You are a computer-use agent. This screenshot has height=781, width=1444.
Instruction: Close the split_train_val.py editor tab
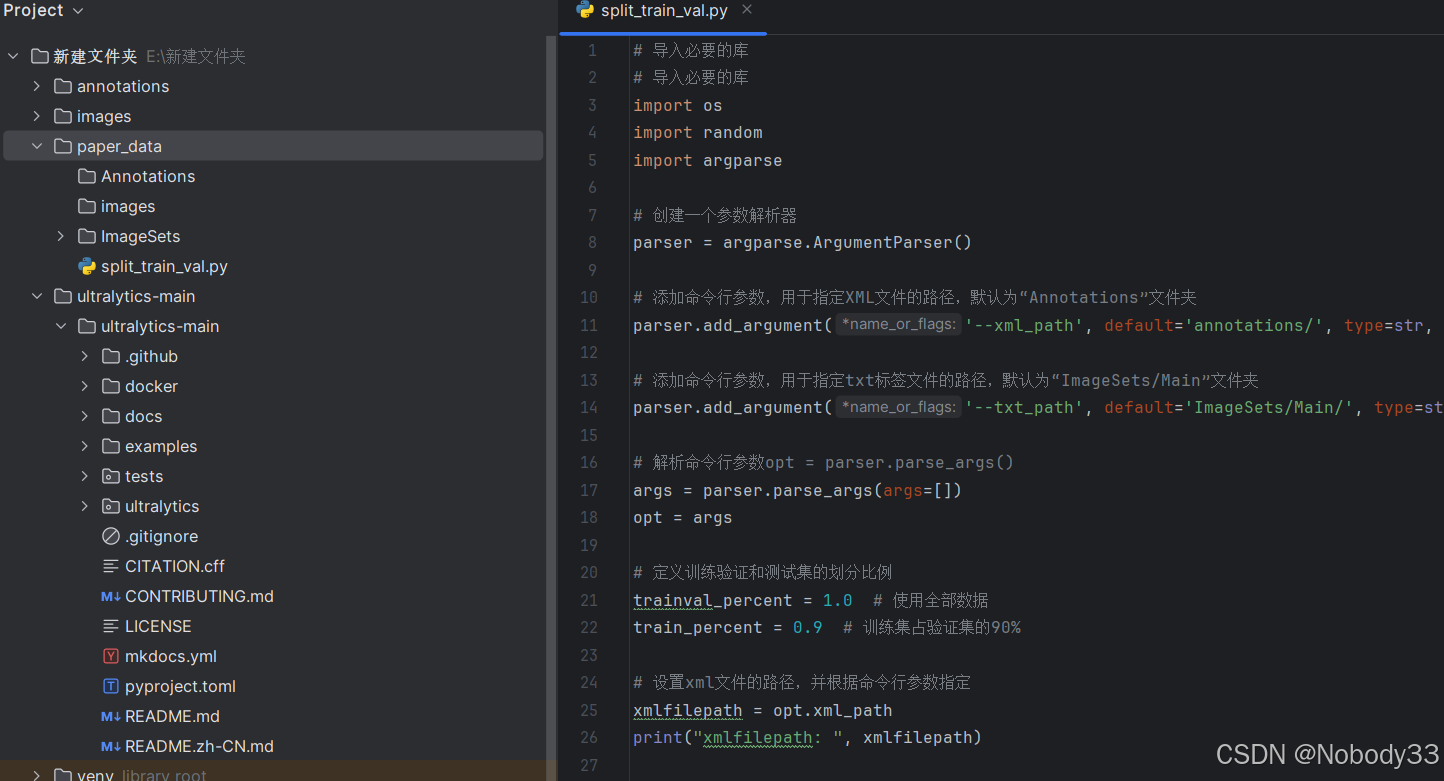point(747,10)
